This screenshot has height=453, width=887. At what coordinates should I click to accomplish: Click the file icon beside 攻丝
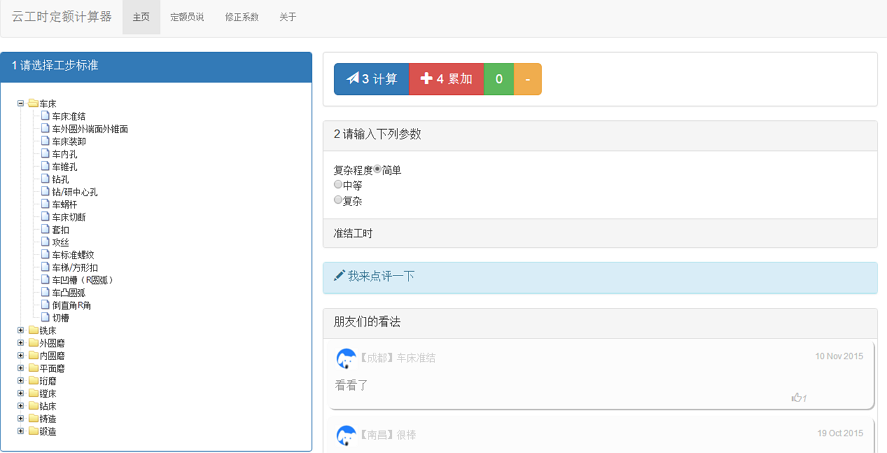pos(45,242)
